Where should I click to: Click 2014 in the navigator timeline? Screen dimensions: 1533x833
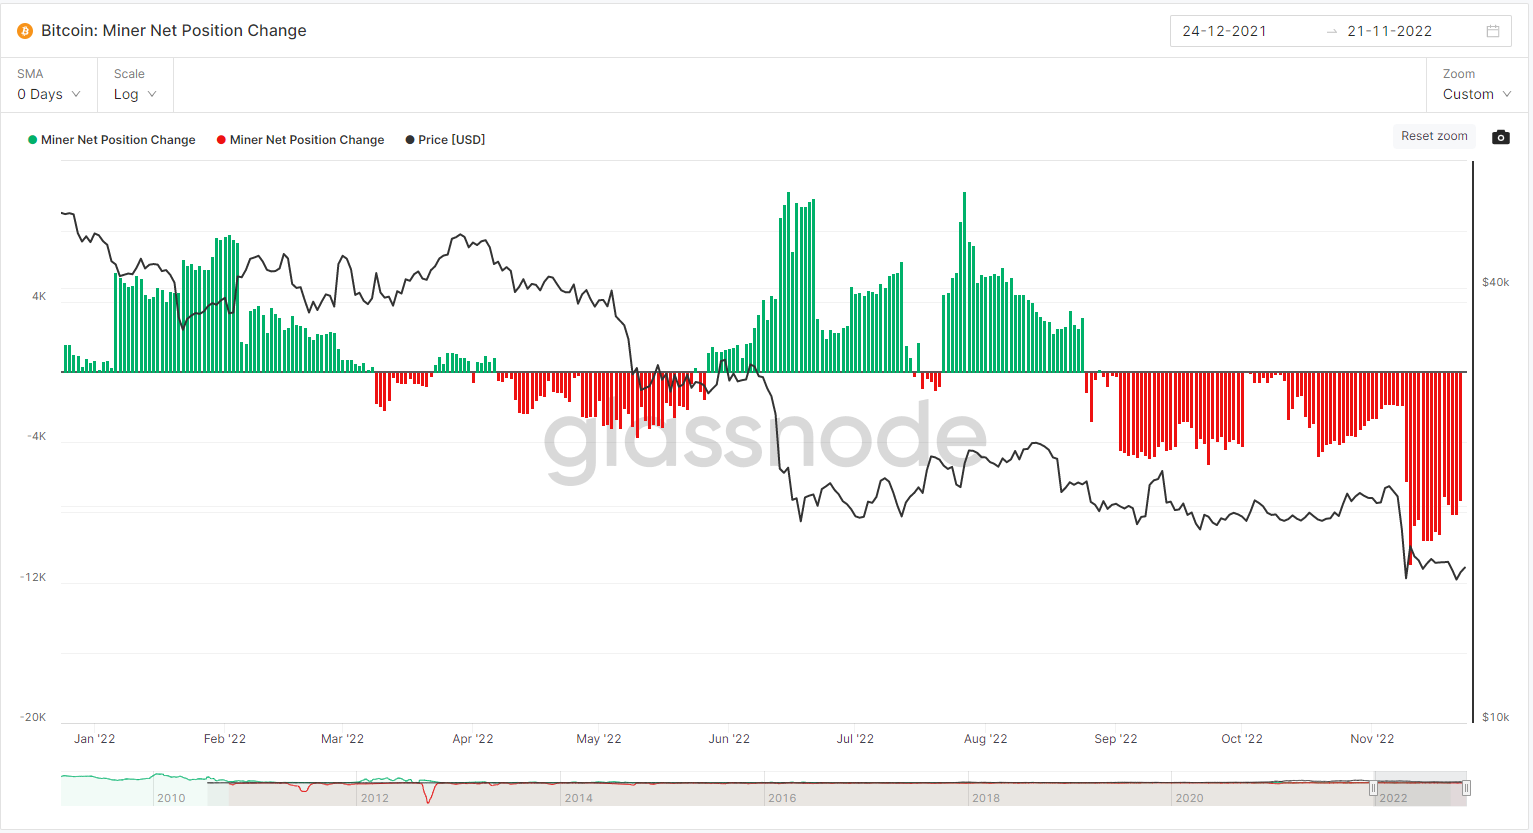[578, 798]
